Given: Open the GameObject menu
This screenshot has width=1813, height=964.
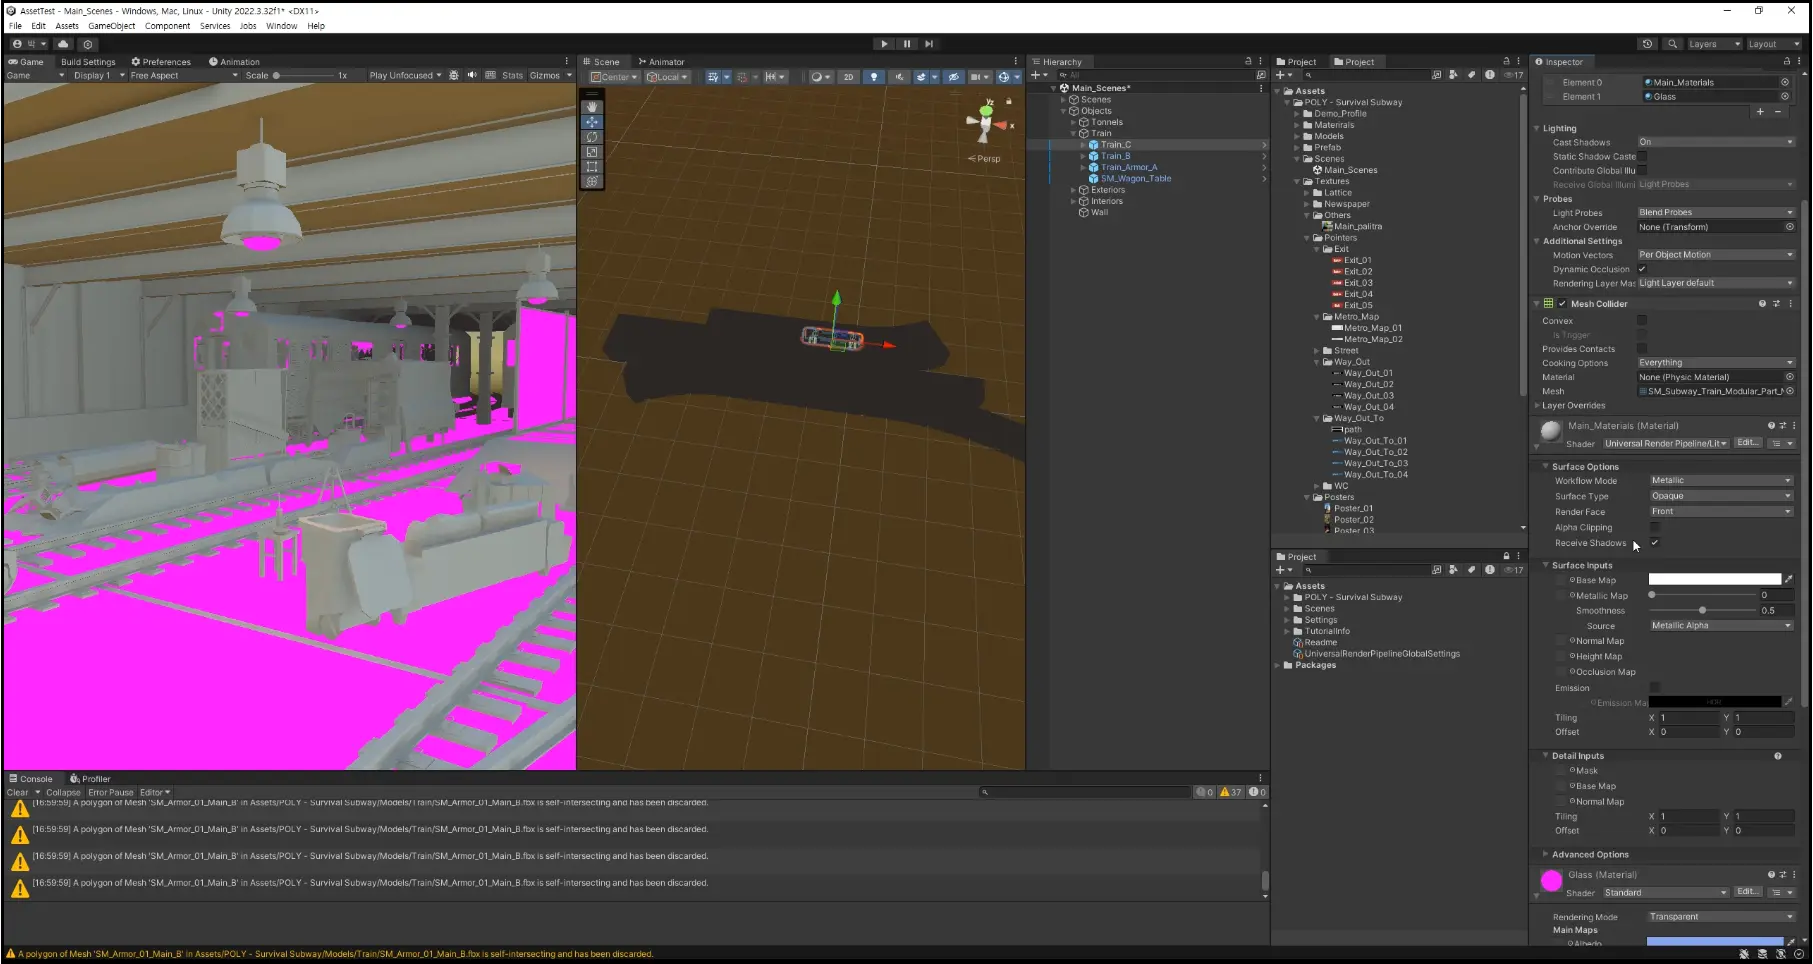Looking at the screenshot, I should point(111,26).
